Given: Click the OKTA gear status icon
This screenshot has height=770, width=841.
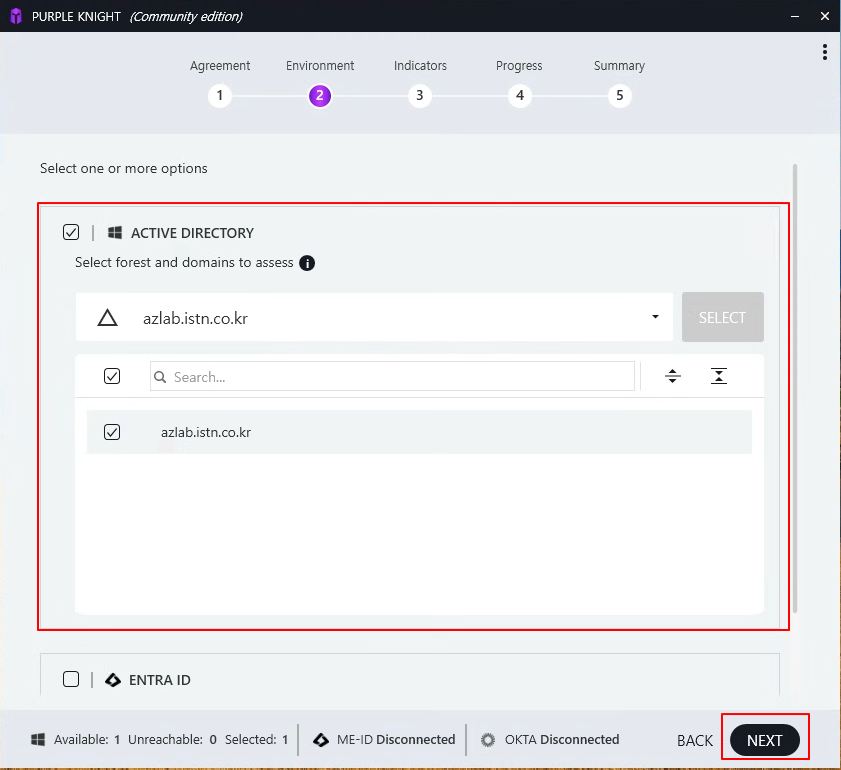Looking at the screenshot, I should pyautogui.click(x=488, y=740).
